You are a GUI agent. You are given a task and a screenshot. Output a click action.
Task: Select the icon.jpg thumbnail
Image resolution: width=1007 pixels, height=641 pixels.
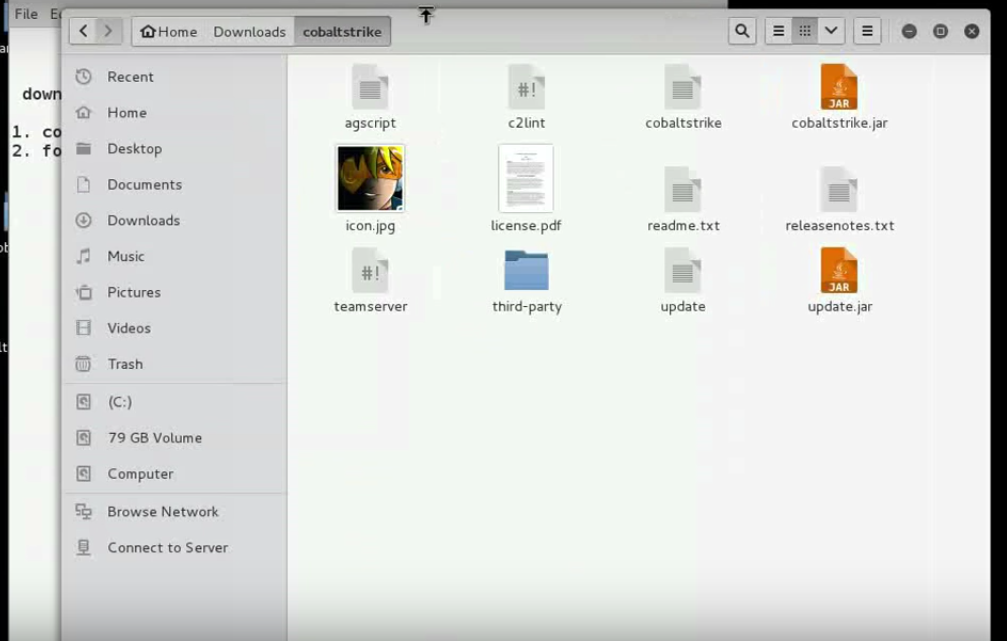(371, 178)
